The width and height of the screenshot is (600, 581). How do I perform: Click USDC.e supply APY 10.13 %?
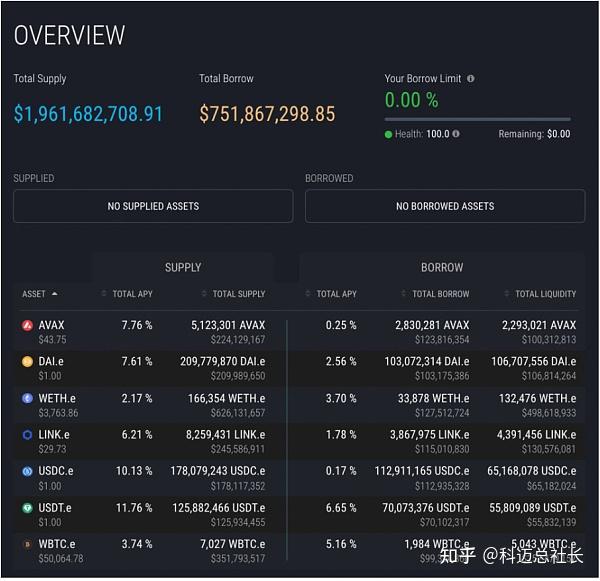(134, 471)
